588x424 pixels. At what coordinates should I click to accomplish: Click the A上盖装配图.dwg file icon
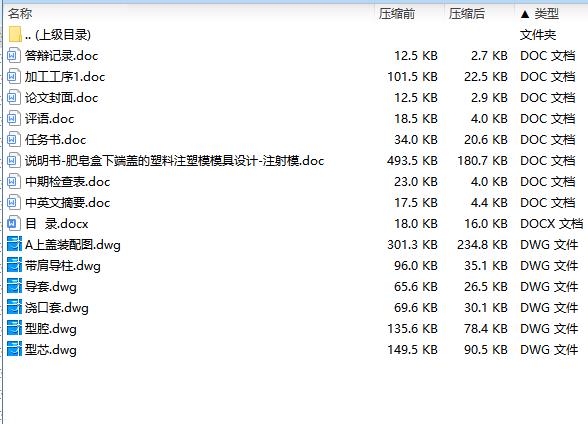(x=14, y=244)
